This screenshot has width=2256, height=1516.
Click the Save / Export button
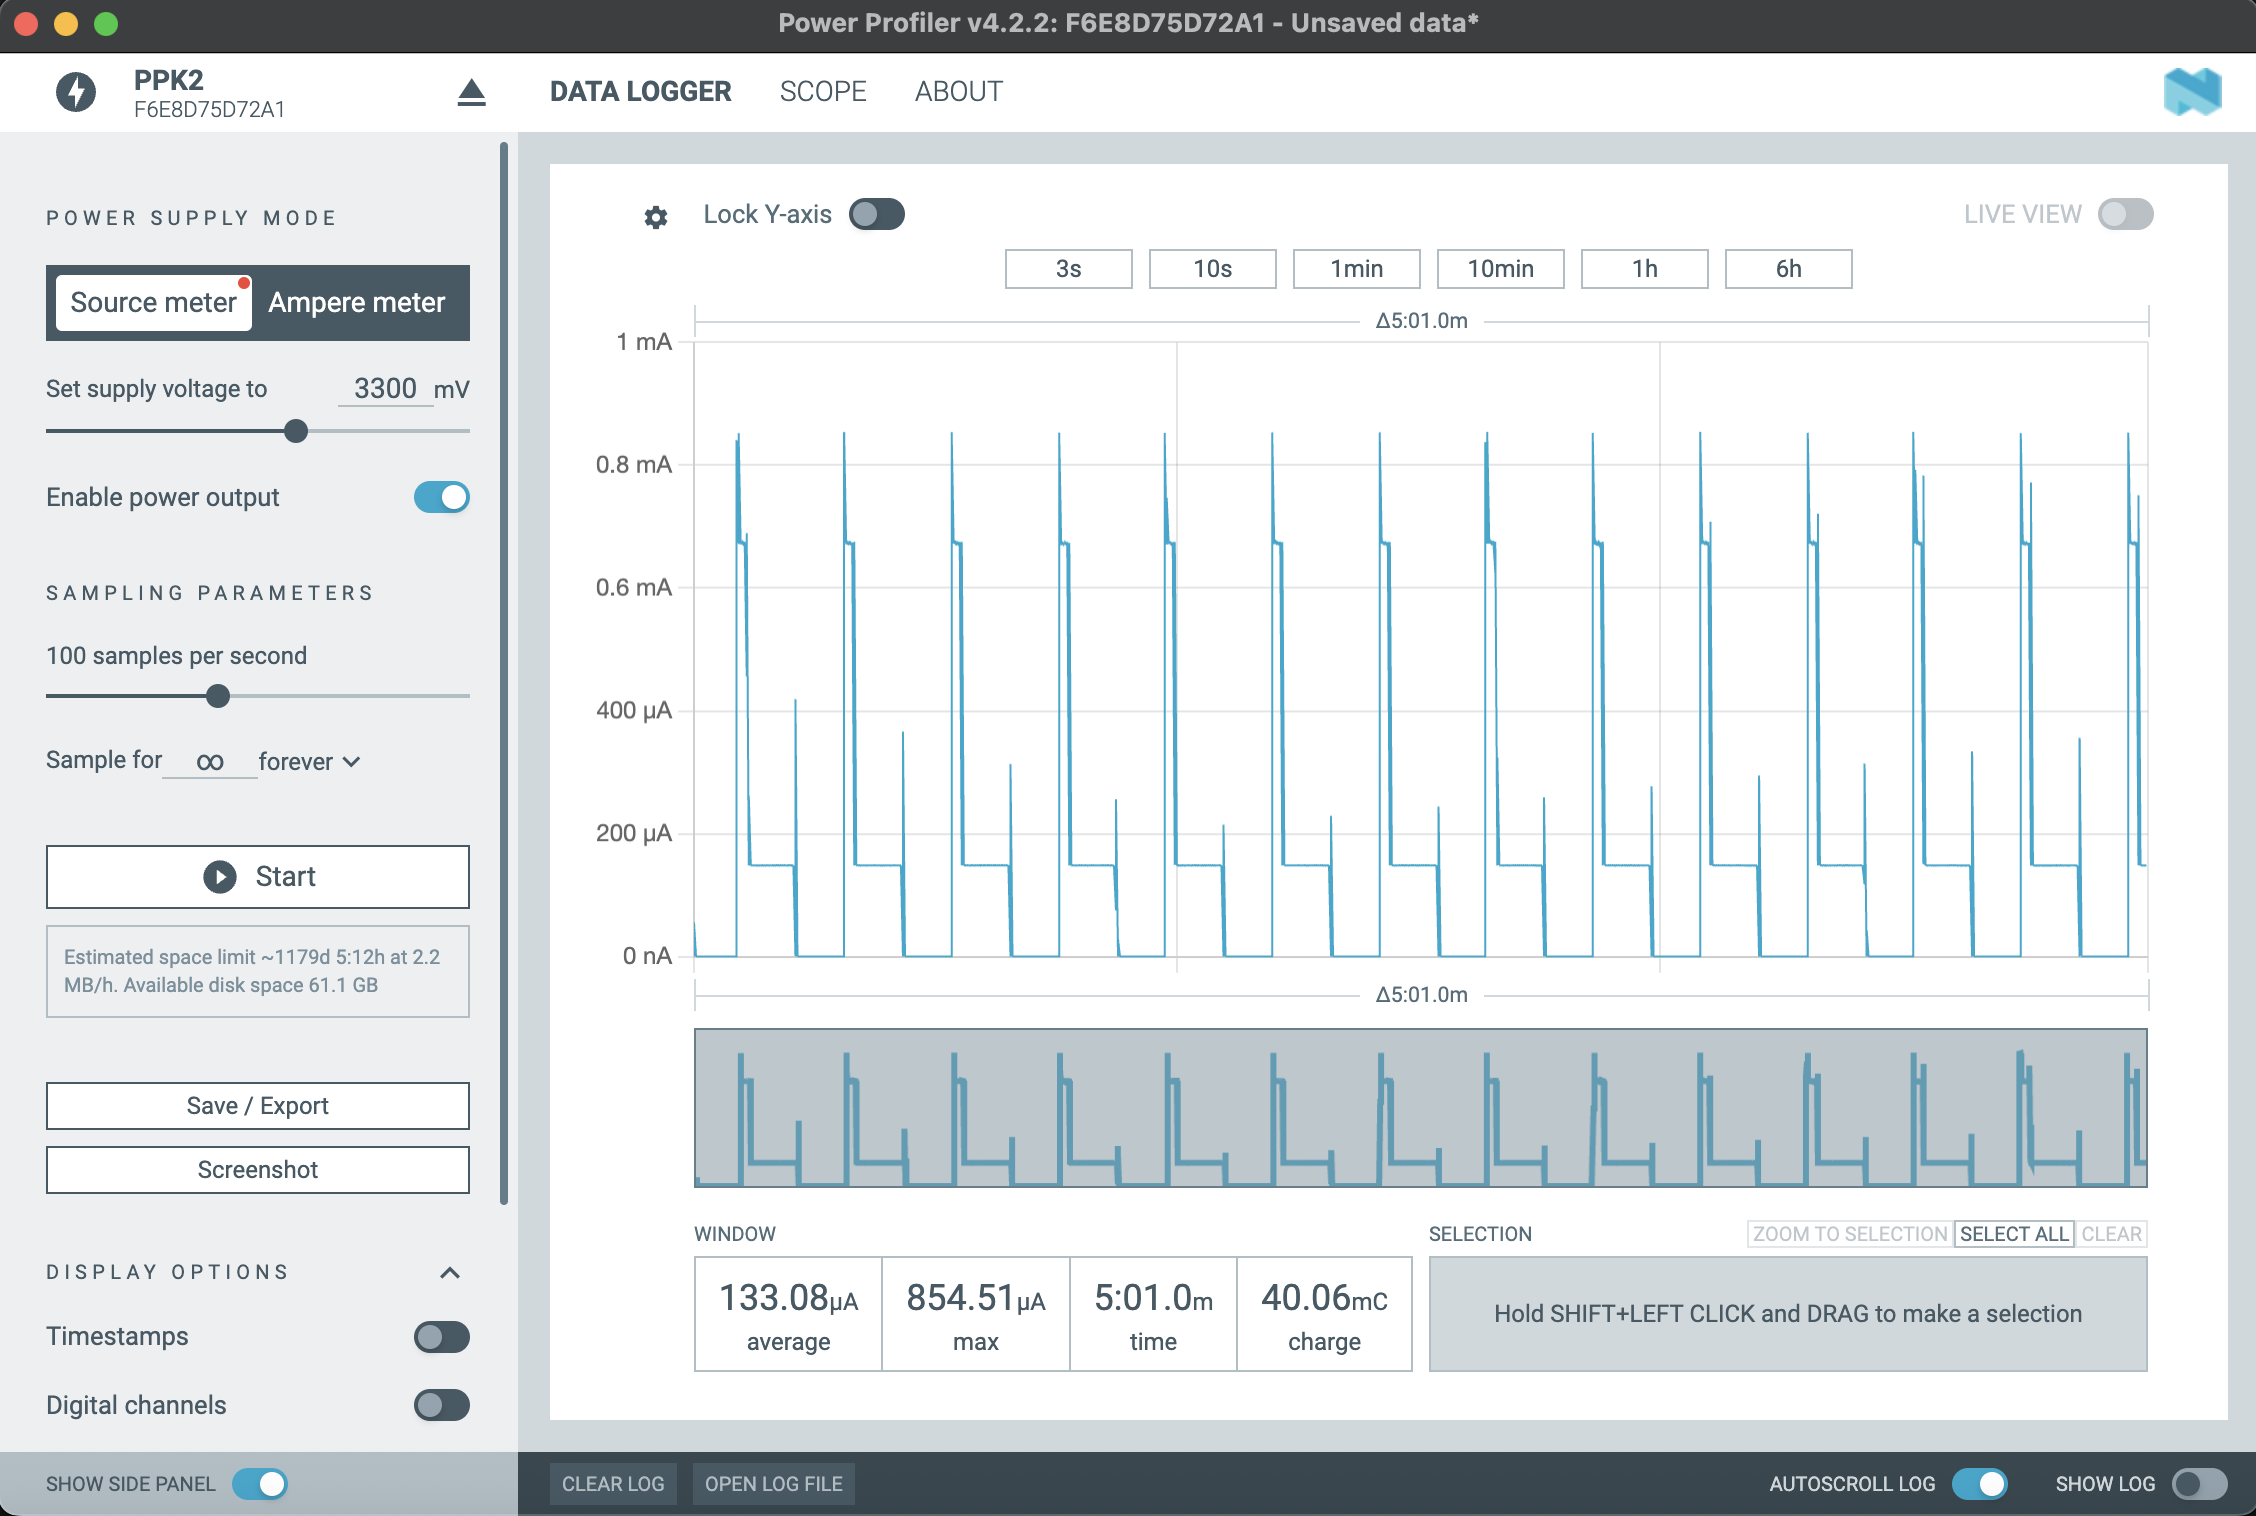[x=257, y=1106]
